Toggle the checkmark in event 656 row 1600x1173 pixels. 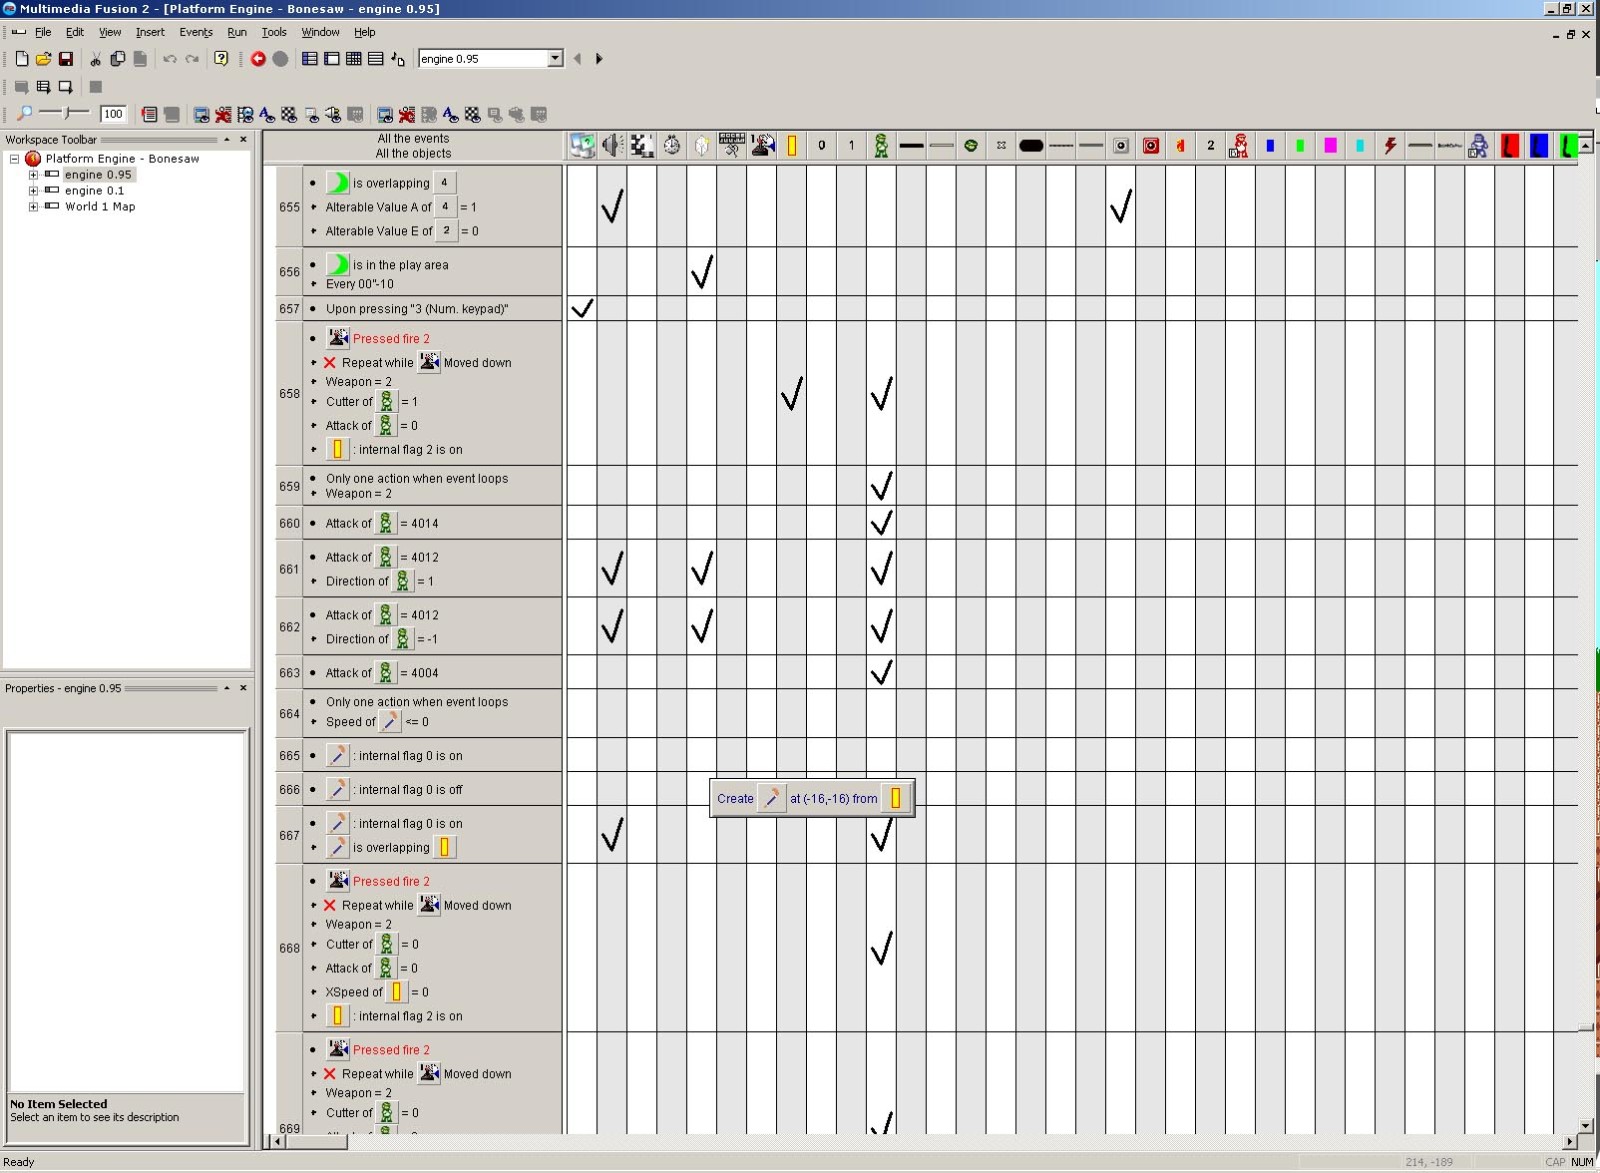click(702, 271)
